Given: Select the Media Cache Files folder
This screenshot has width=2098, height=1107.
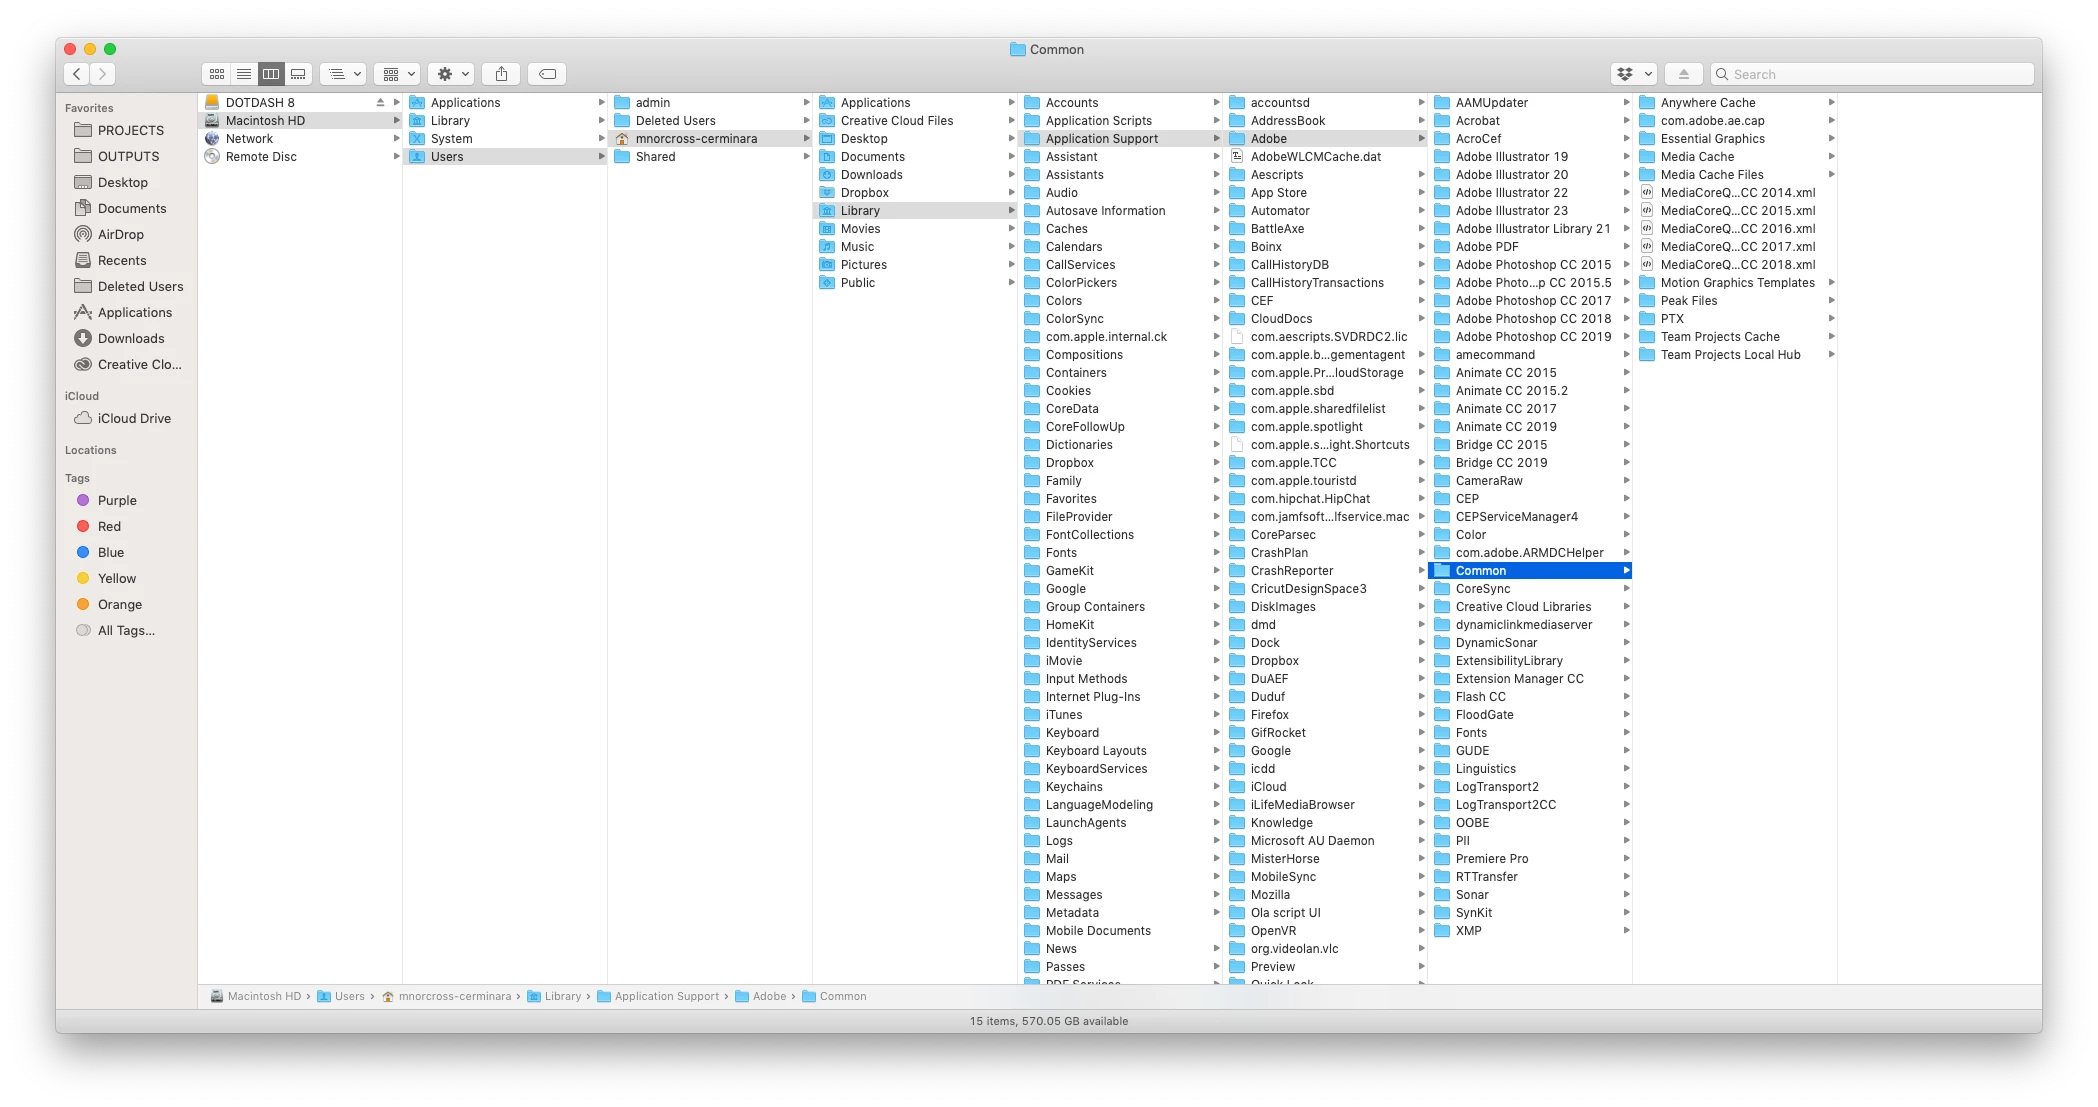Looking at the screenshot, I should coord(1711,175).
